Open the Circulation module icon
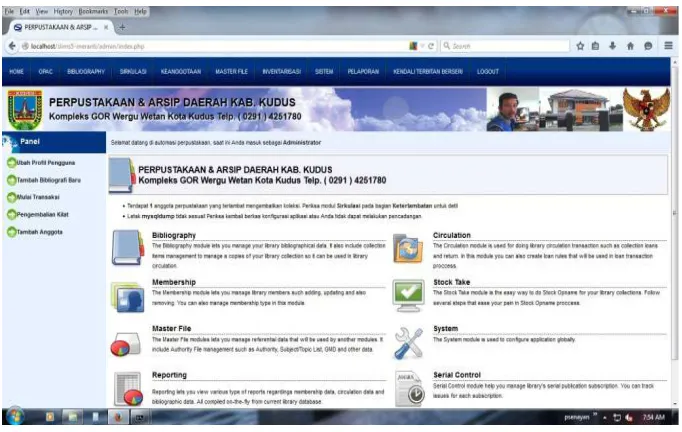Screen dimensions: 682x432 click(408, 248)
